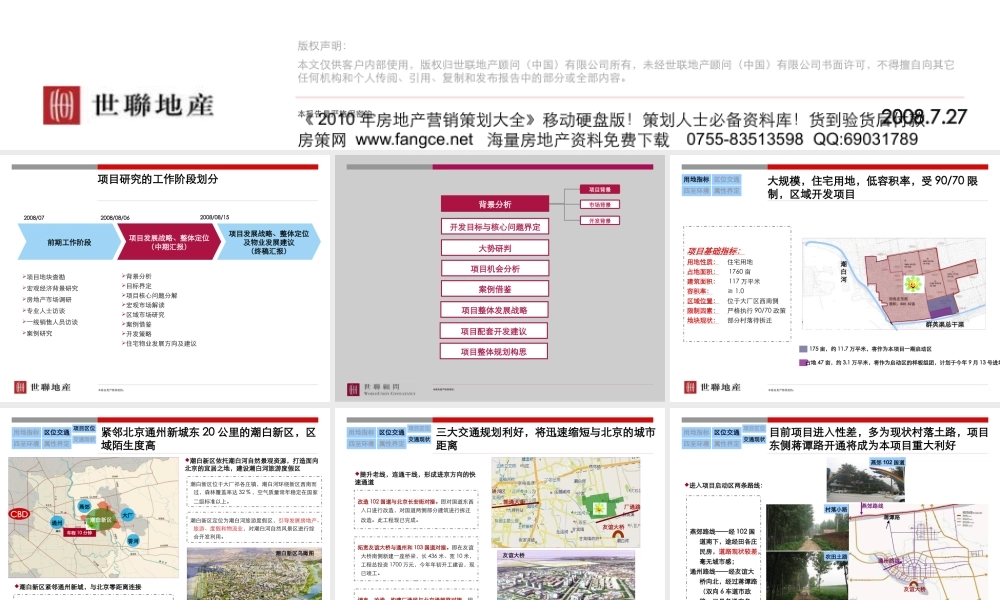Click the 一线销售人员访谈 bullet
The image size is (1000, 600).
point(50,322)
